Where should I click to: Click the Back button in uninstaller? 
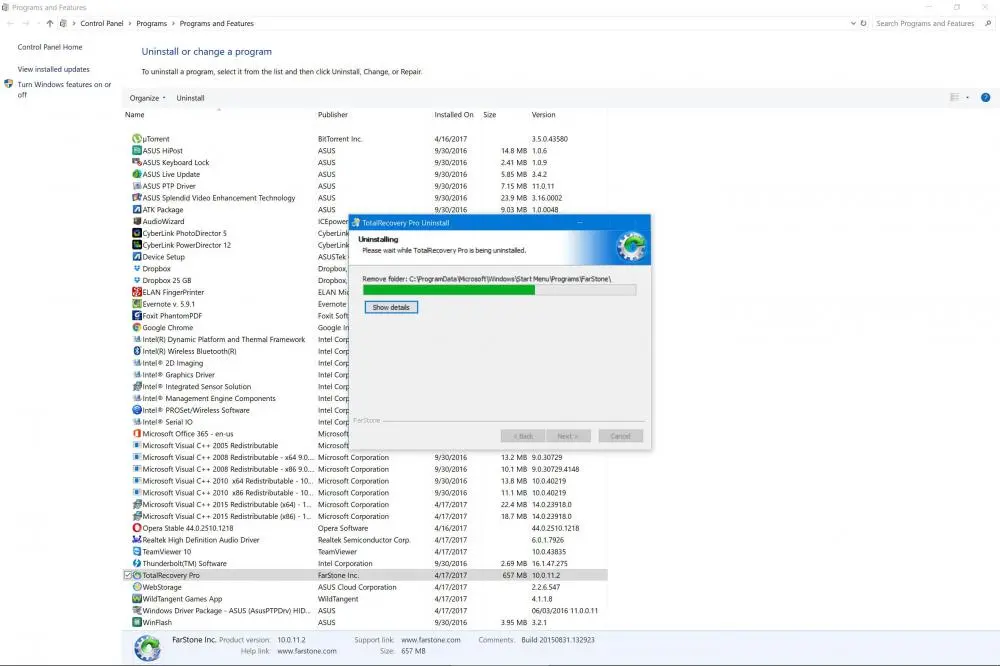click(522, 436)
